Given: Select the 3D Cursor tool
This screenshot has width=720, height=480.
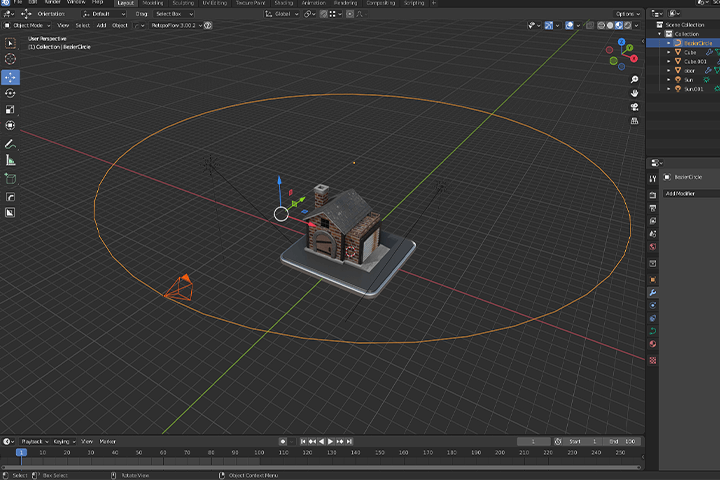Looking at the screenshot, I should (x=10, y=59).
